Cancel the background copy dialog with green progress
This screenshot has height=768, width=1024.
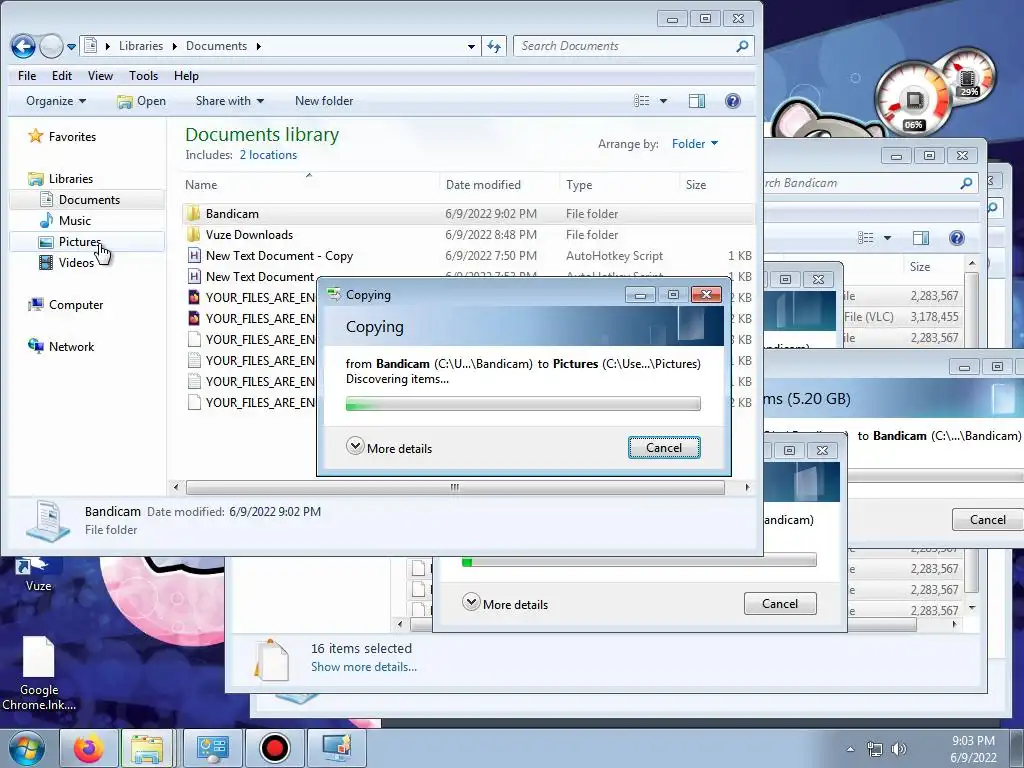tap(780, 603)
